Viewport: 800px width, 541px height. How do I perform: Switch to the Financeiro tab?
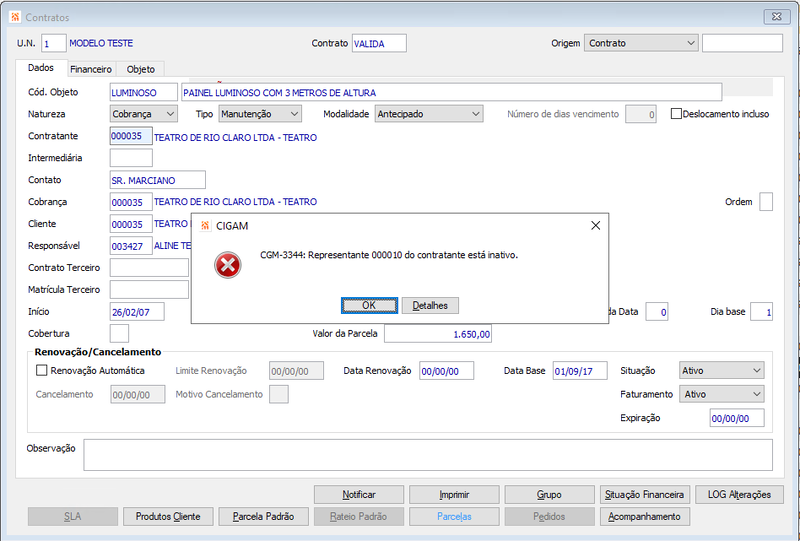tap(91, 69)
